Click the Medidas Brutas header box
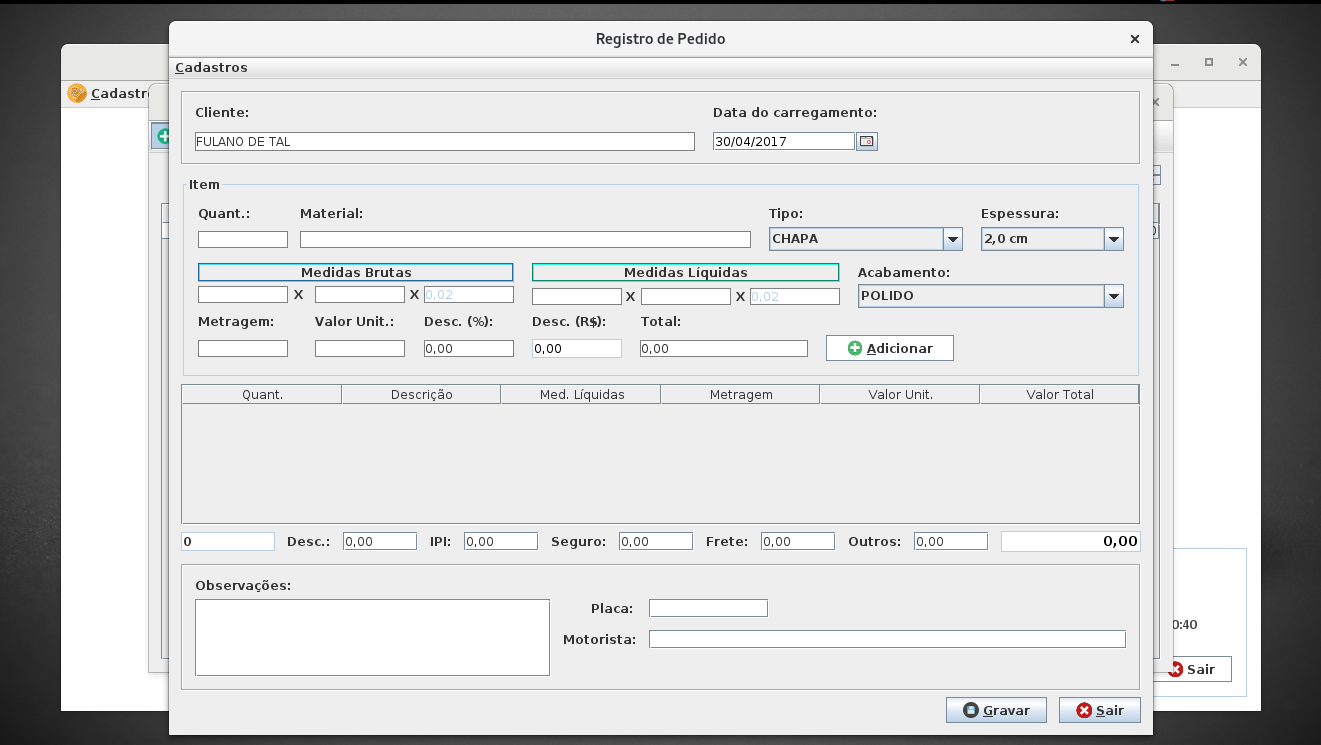The image size is (1321, 745). (356, 272)
